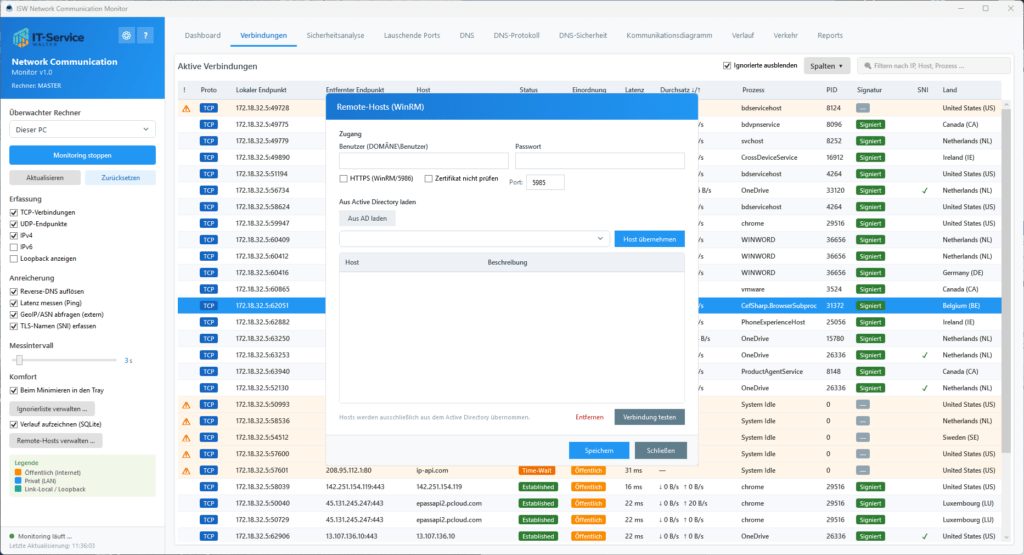Switch to the DNS-Protokoll tab

[x=516, y=36]
